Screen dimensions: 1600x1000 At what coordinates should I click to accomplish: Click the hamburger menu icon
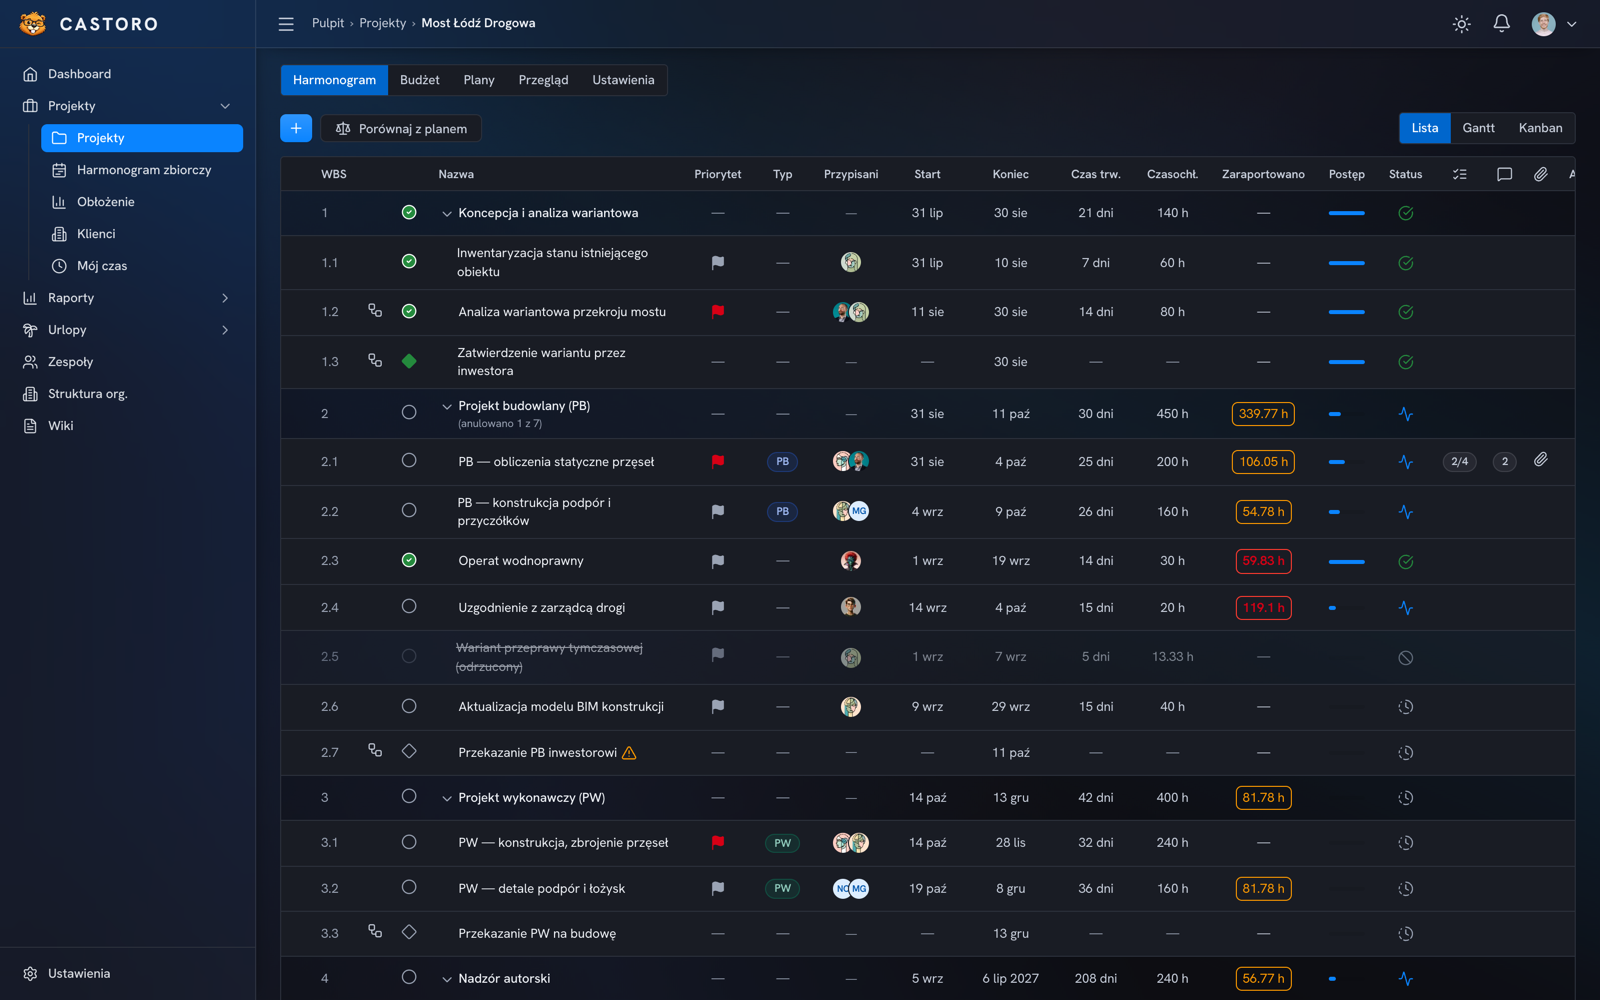point(286,24)
